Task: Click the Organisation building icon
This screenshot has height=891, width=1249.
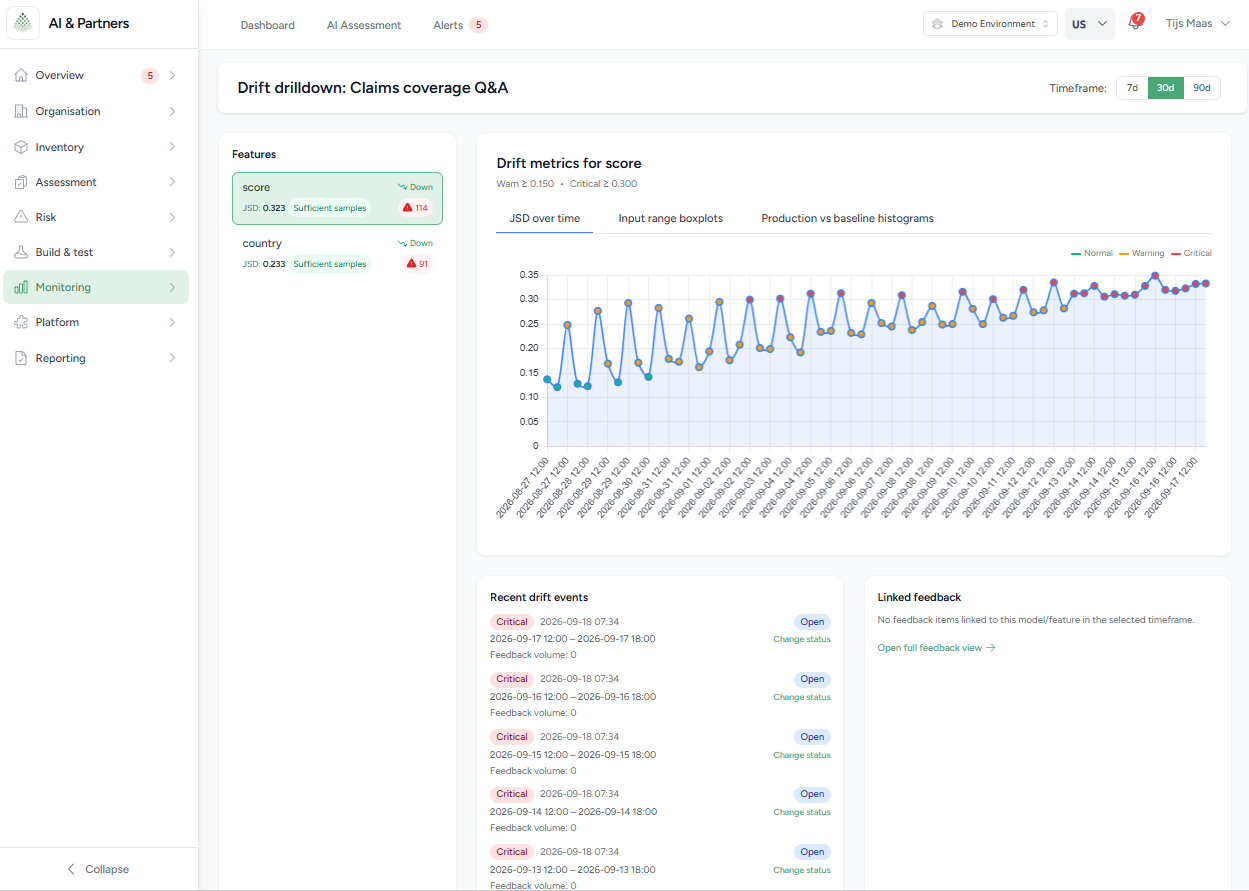Action: (x=21, y=111)
